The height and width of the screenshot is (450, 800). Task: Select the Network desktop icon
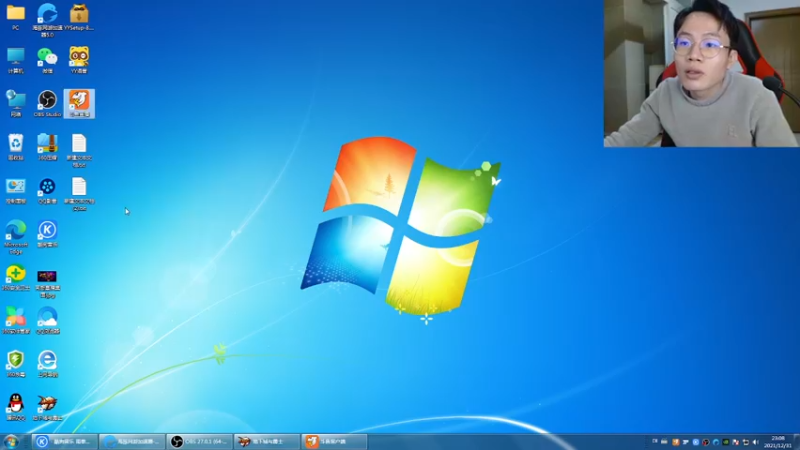click(x=16, y=104)
